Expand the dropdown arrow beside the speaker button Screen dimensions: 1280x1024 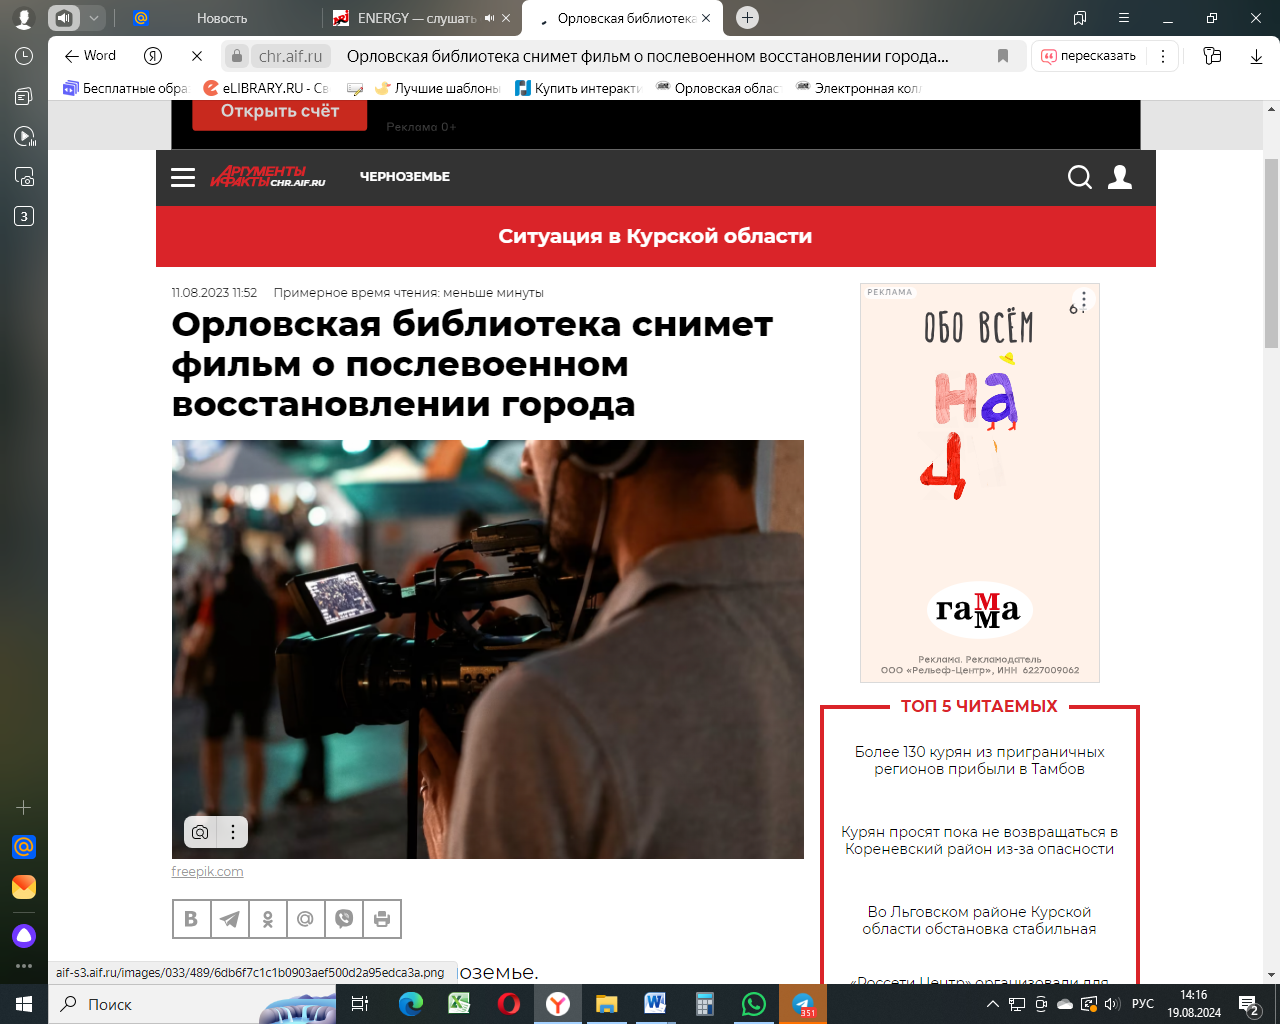93,18
